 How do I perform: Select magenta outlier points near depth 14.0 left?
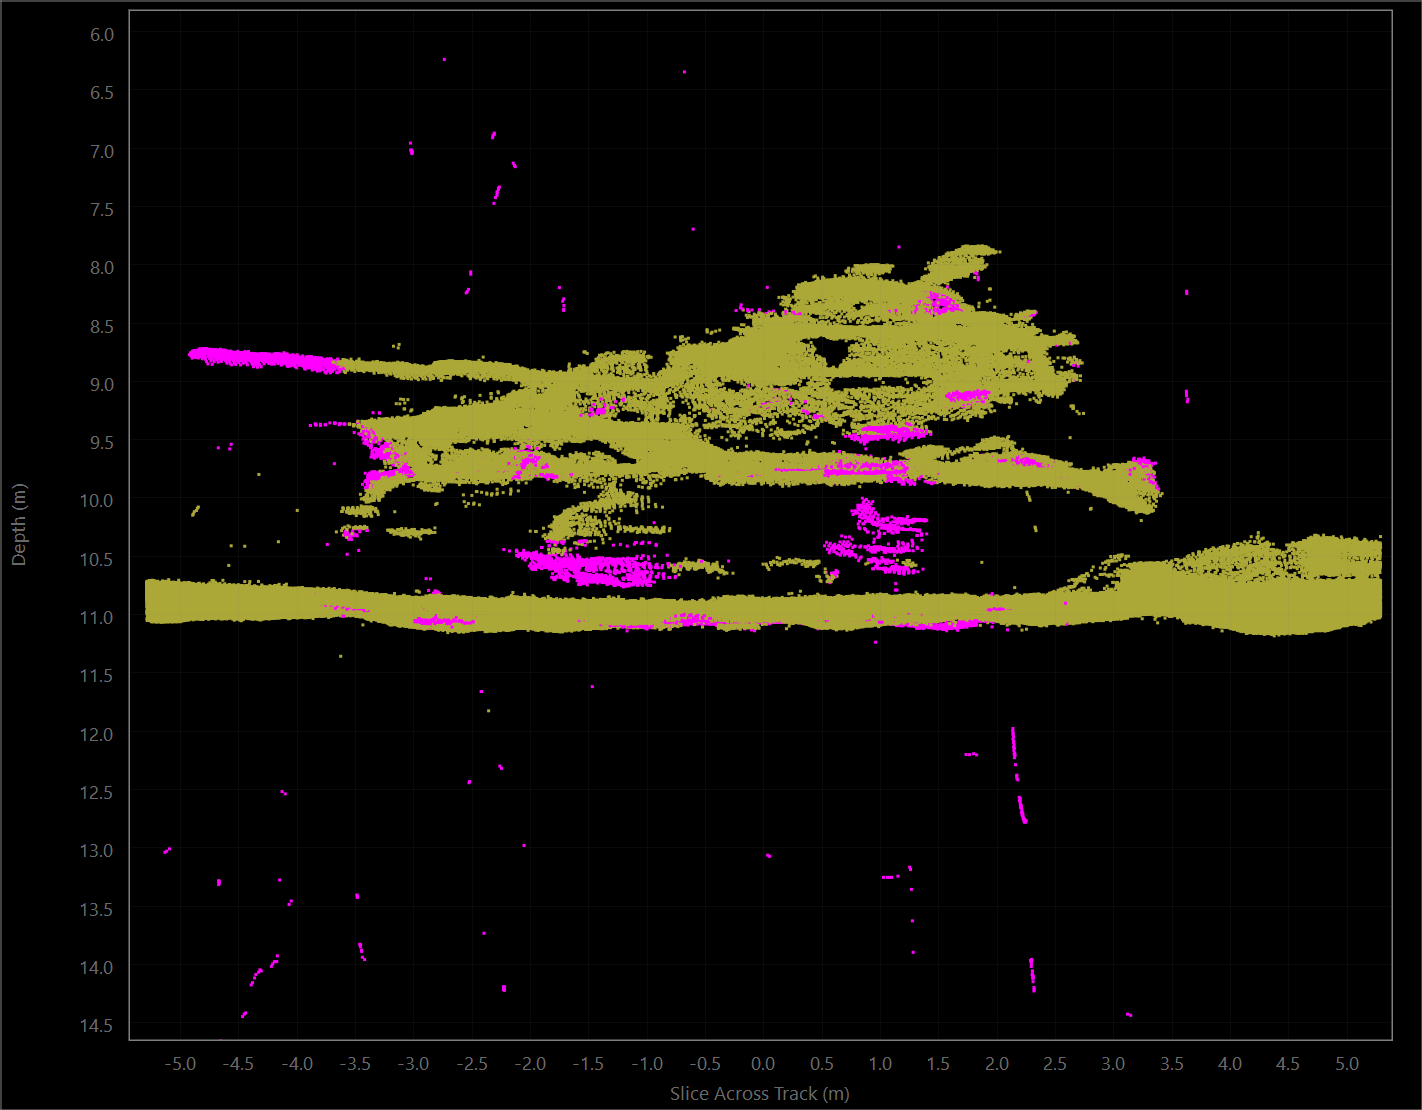(264, 968)
